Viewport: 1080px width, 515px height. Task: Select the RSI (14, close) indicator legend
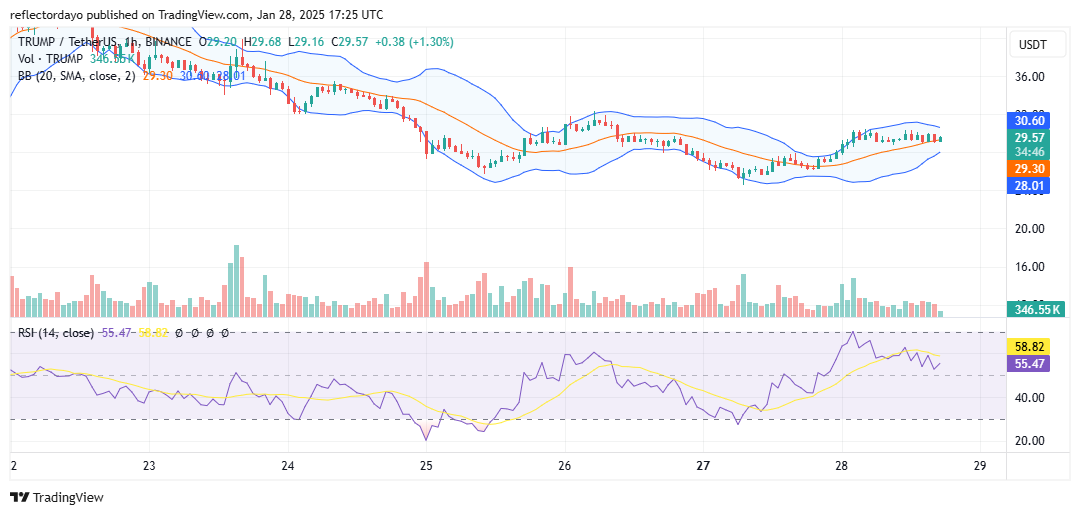(56, 333)
